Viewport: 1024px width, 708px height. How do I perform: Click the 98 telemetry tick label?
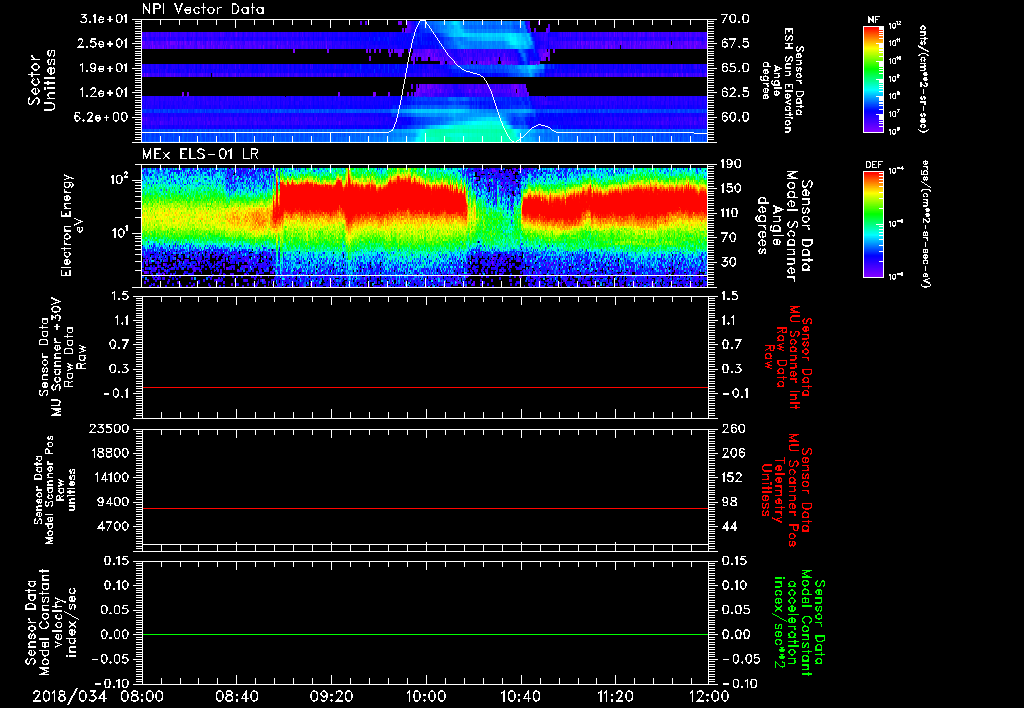click(x=729, y=502)
